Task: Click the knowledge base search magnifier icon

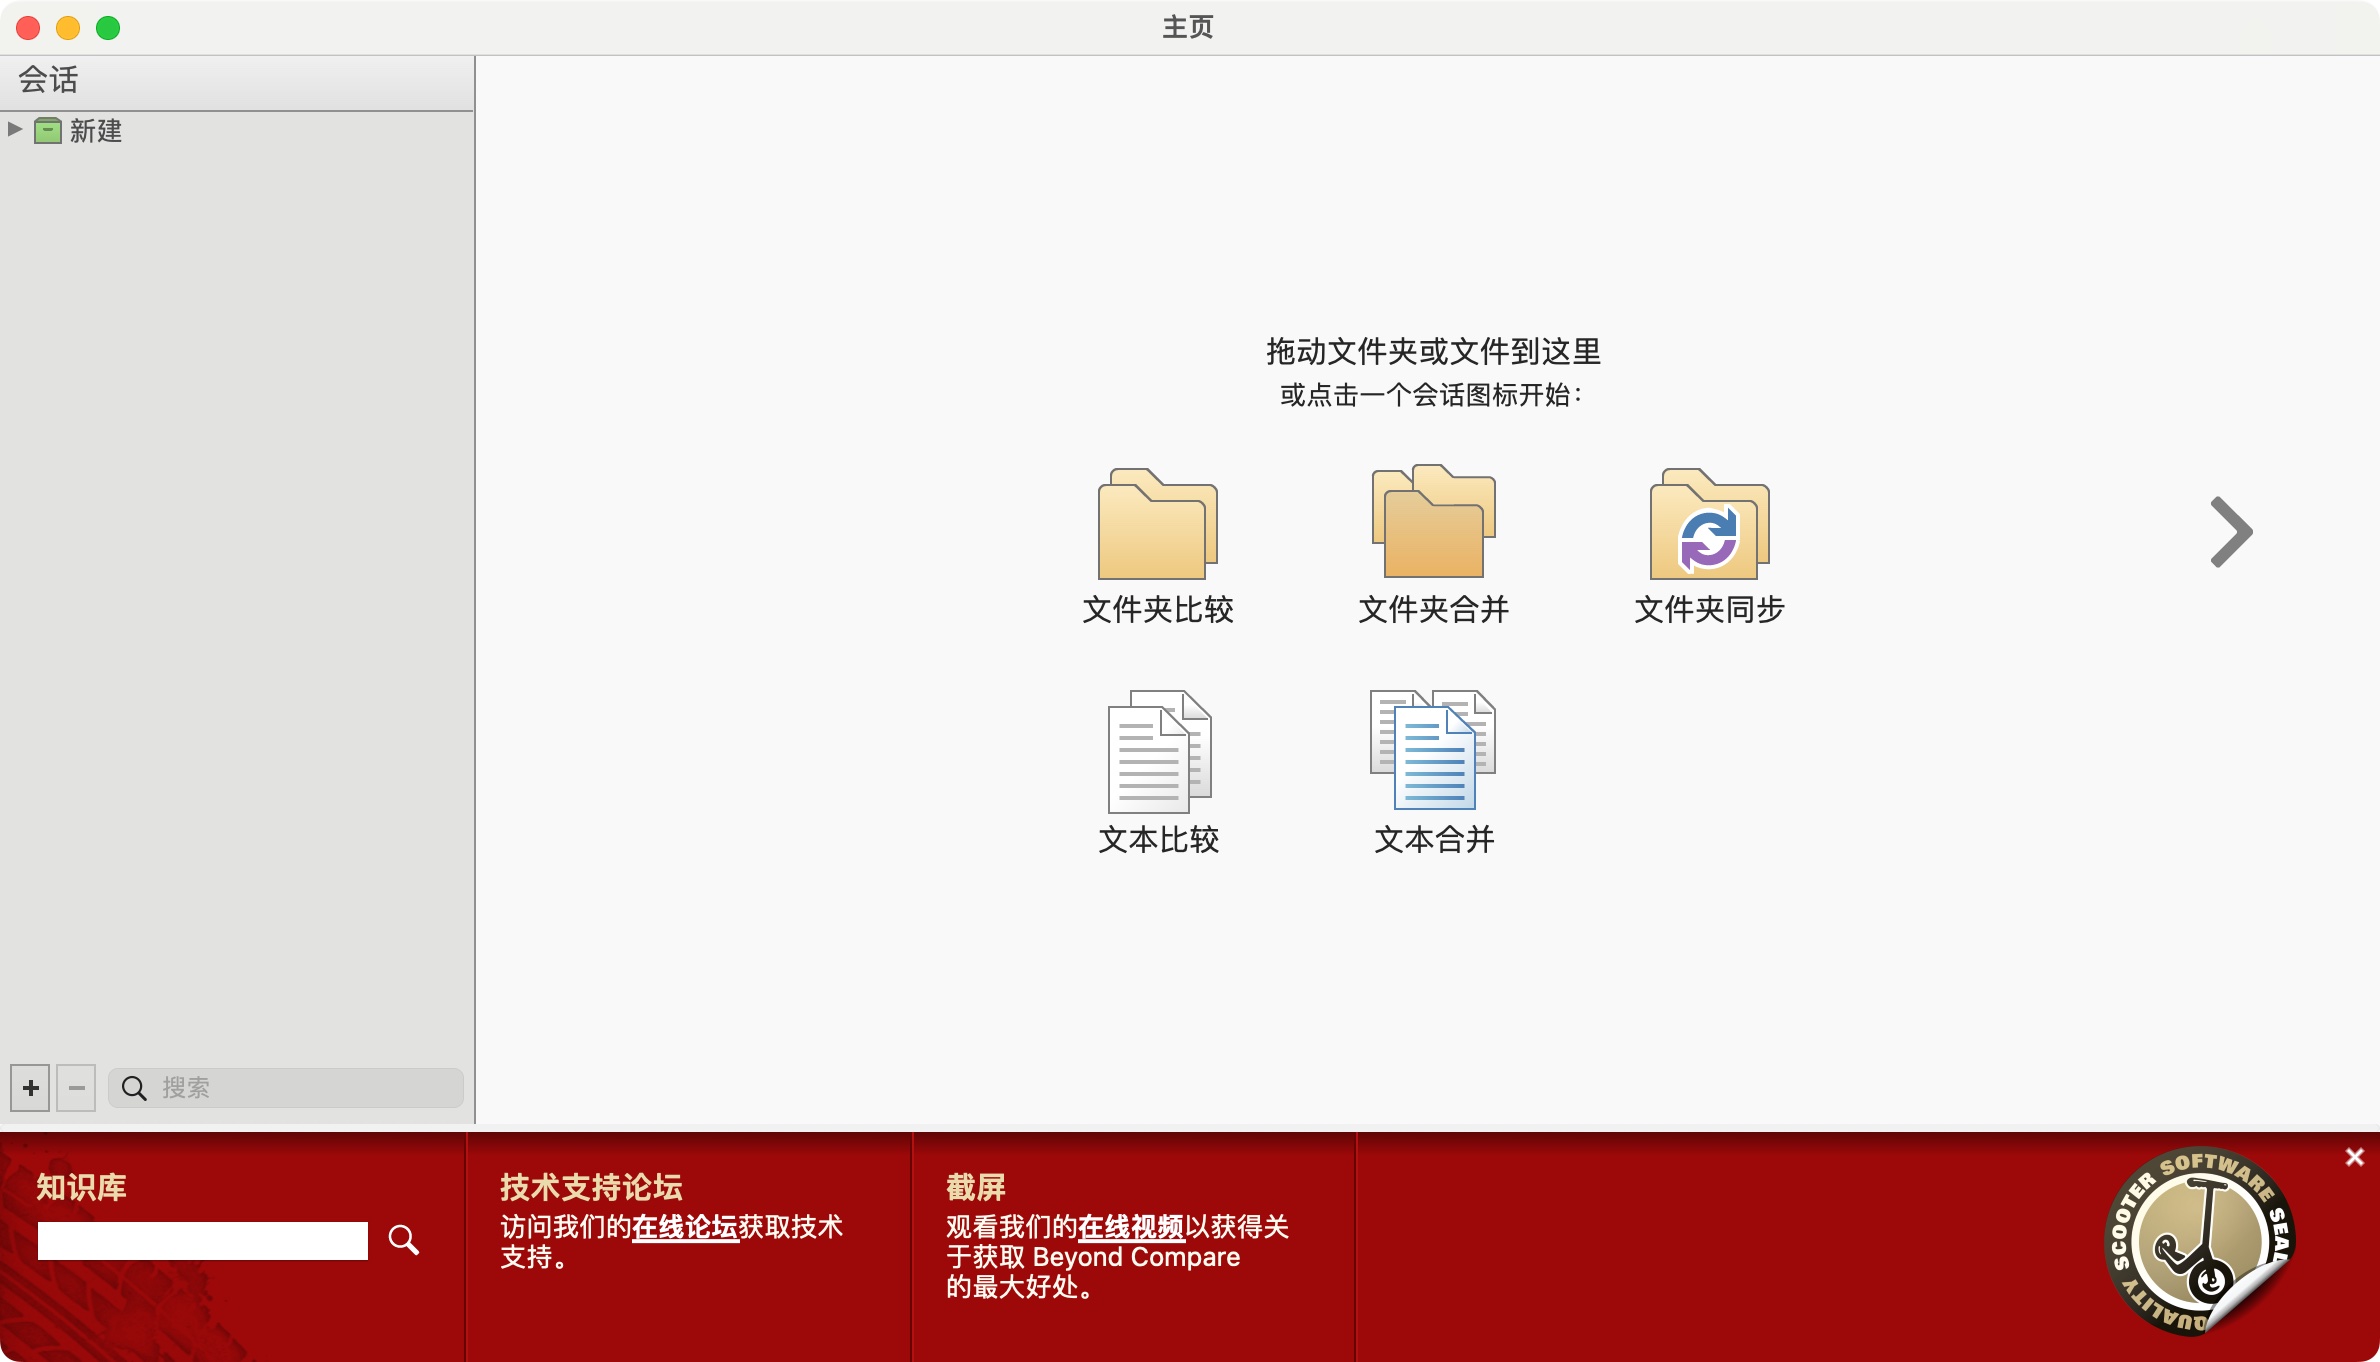Action: click(404, 1240)
